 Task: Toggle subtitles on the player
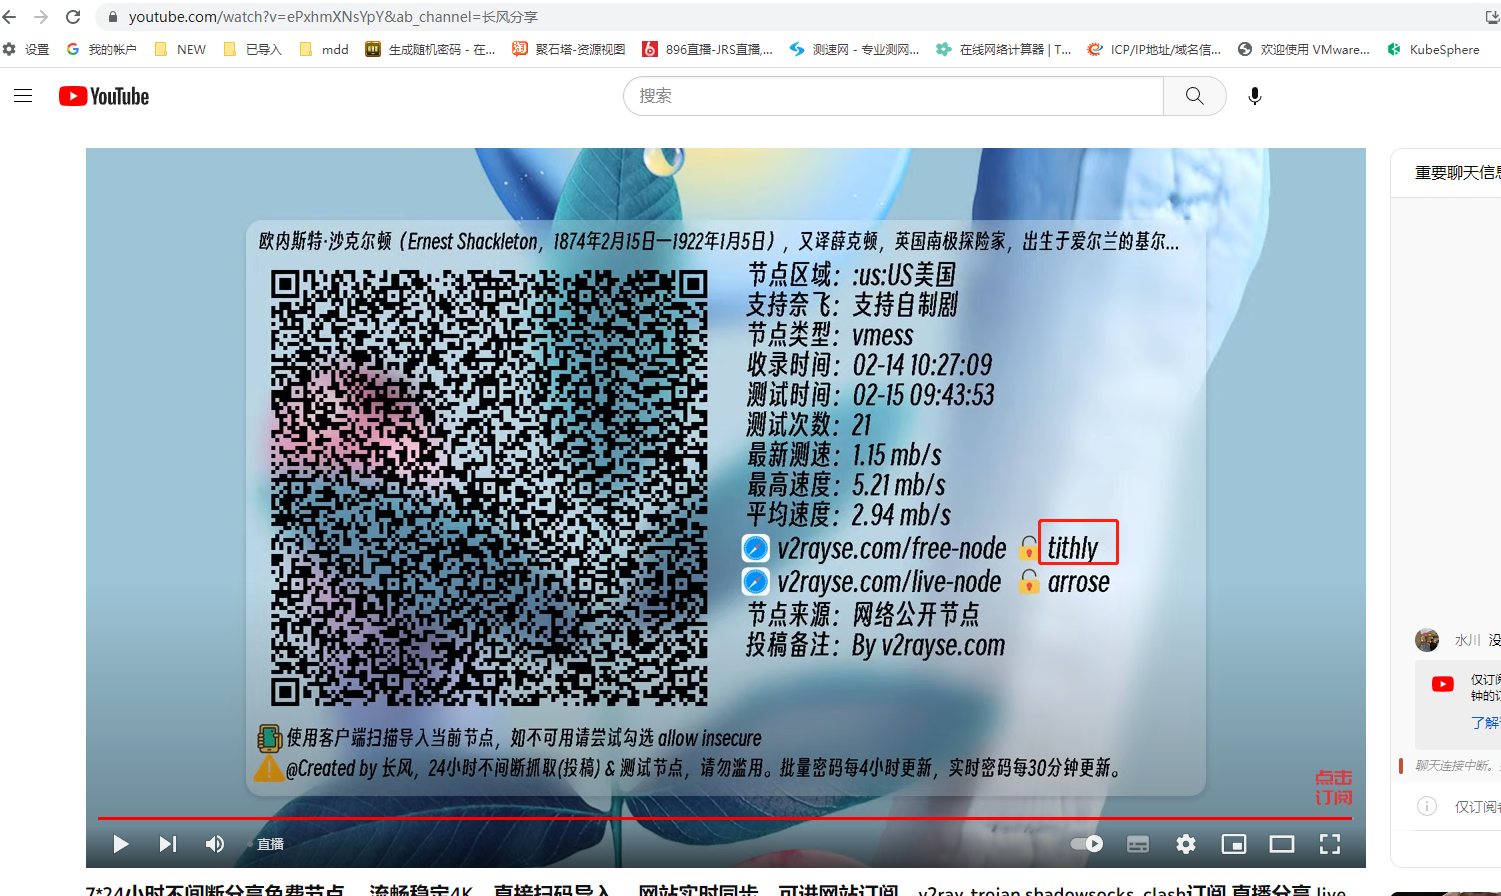tap(1138, 844)
